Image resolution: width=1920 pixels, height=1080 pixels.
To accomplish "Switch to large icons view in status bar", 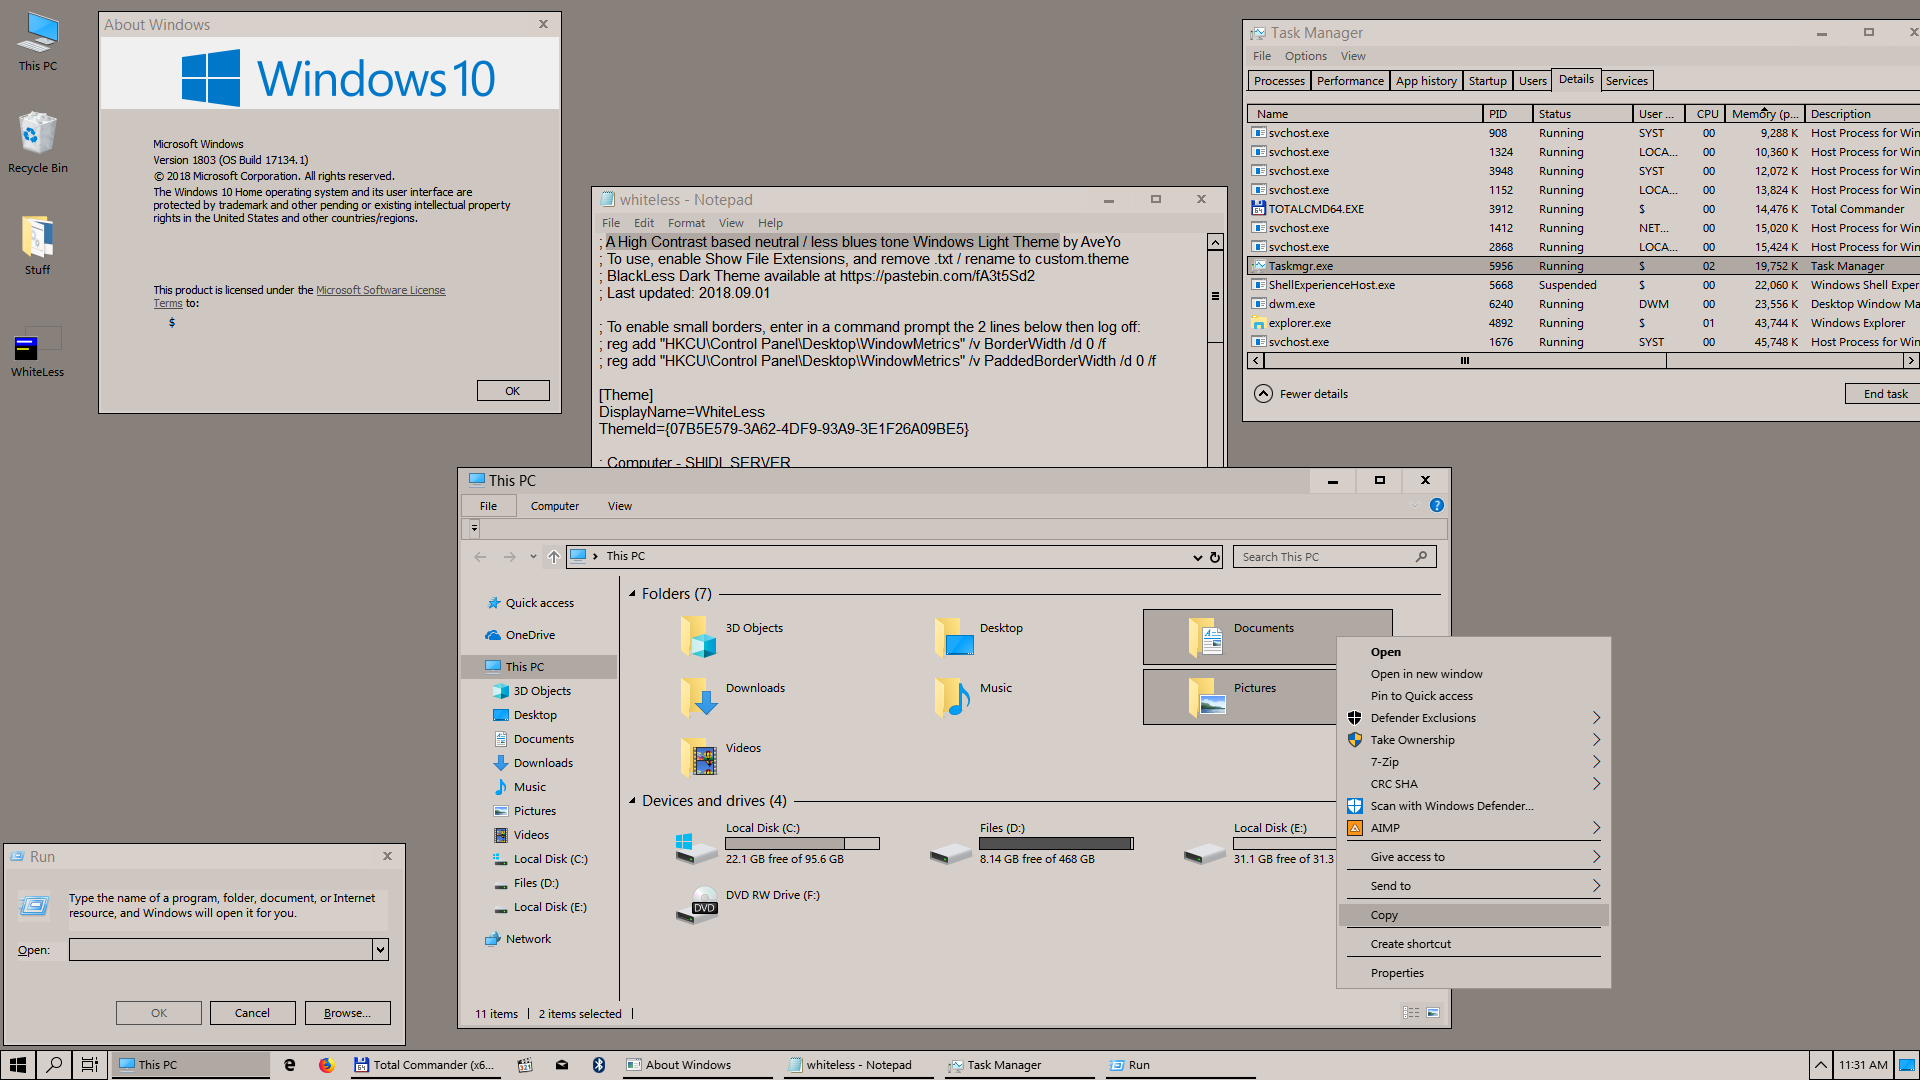I will click(1433, 1013).
